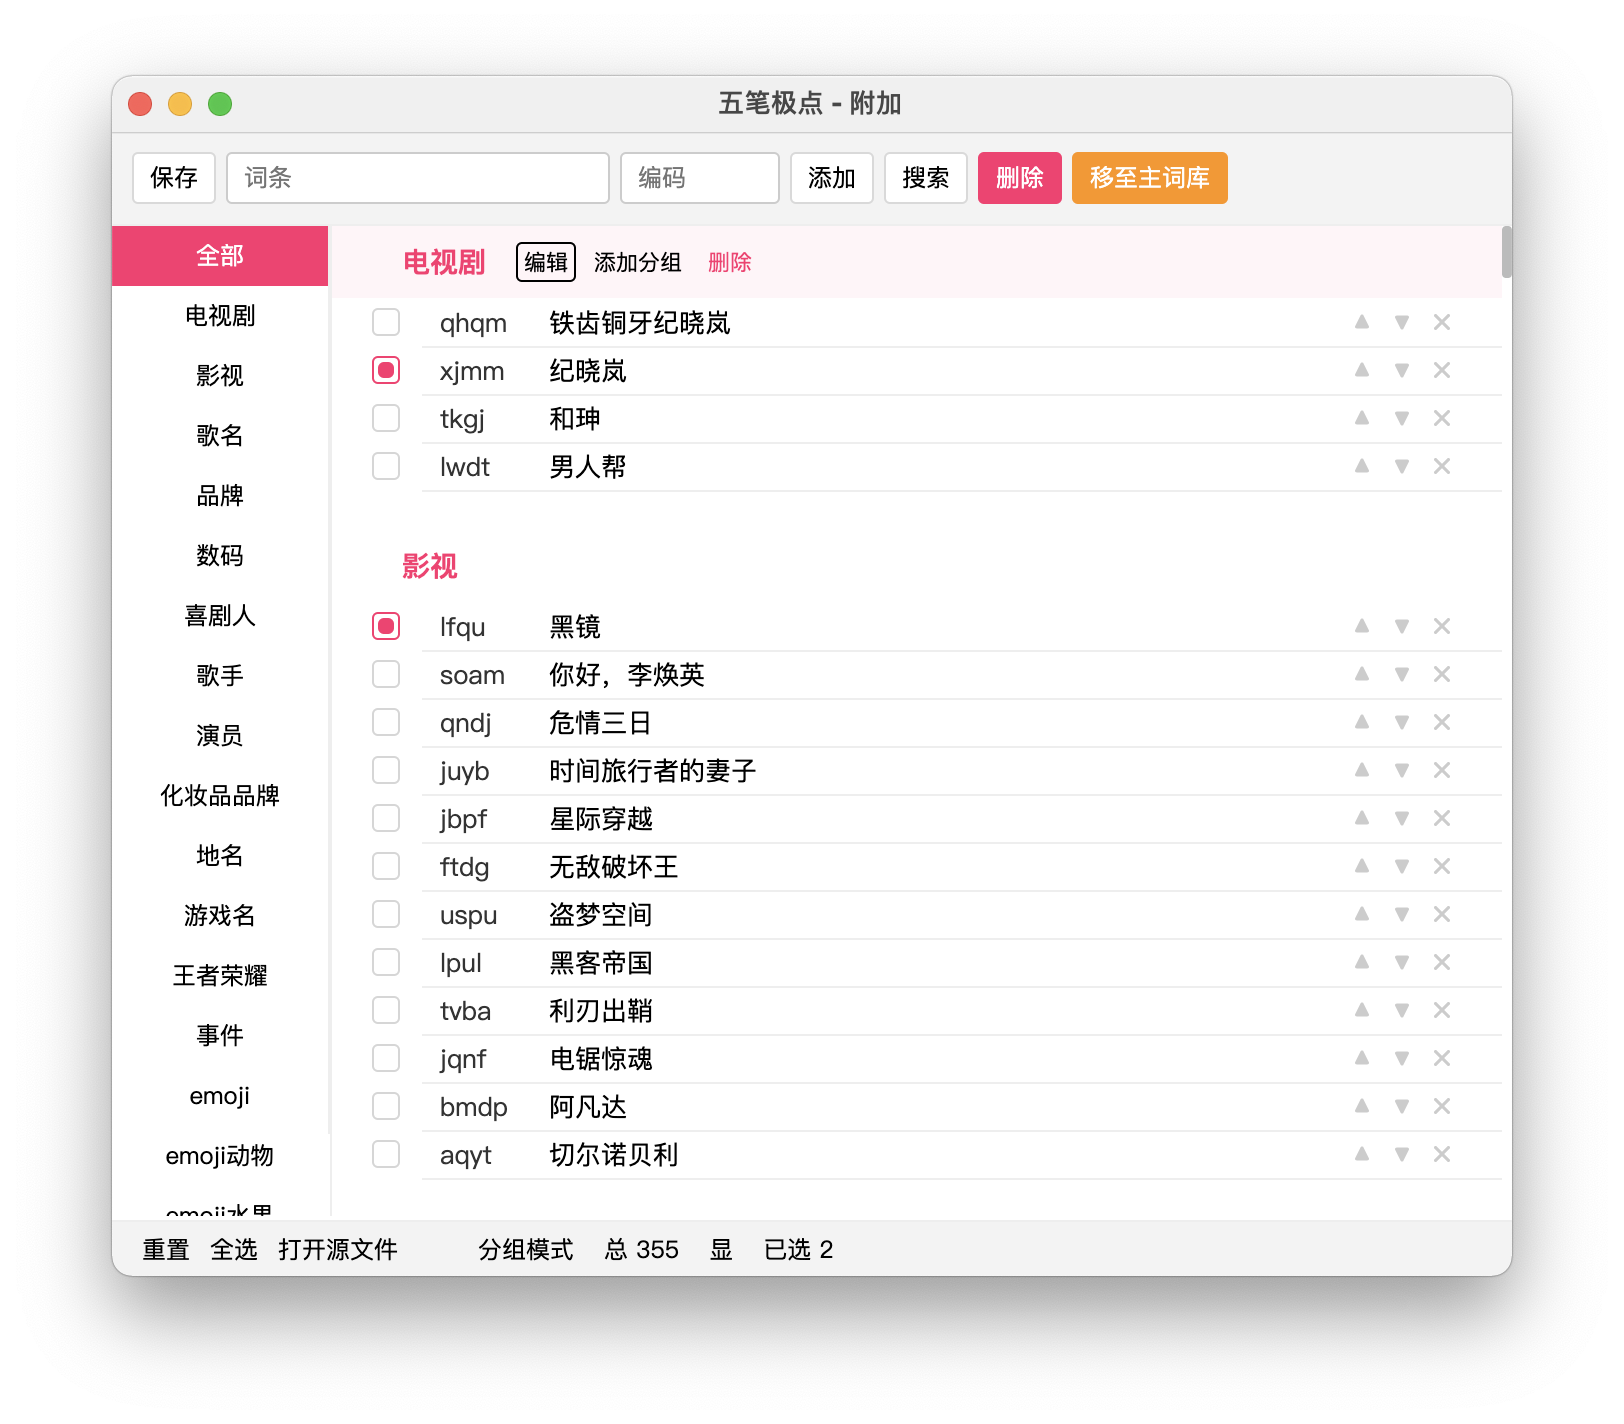Viewport: 1624px width, 1424px height.
Task: Move 危情三日 up one position
Action: [x=1362, y=722]
